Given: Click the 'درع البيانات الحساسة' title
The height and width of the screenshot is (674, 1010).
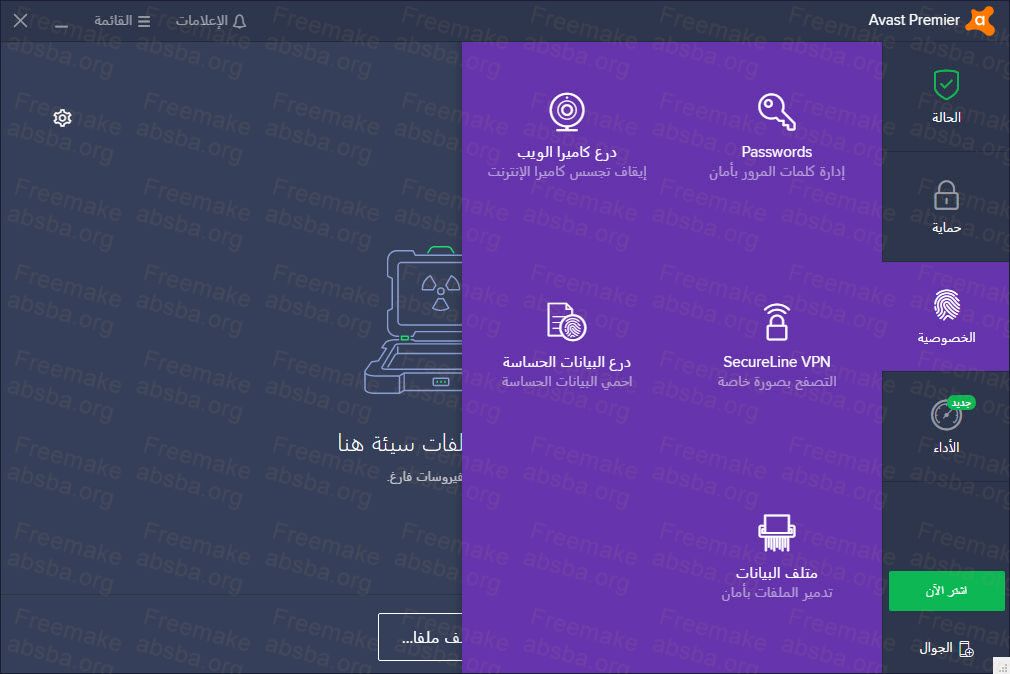Looking at the screenshot, I should click(x=567, y=362).
